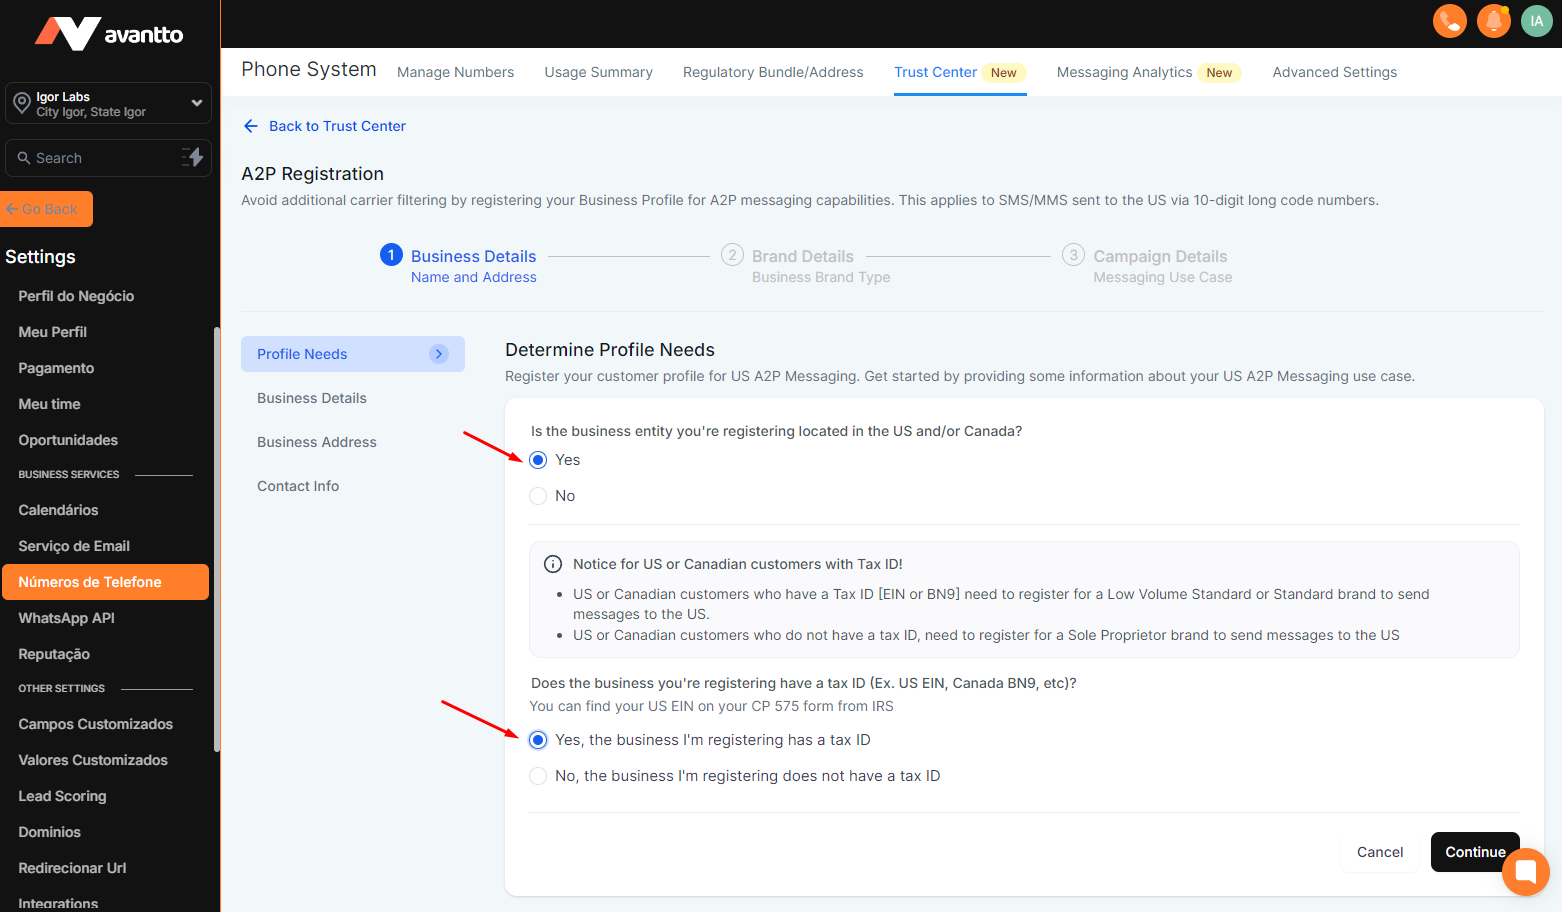Click the Avantto logo
This screenshot has height=912, width=1562.
coord(109,34)
